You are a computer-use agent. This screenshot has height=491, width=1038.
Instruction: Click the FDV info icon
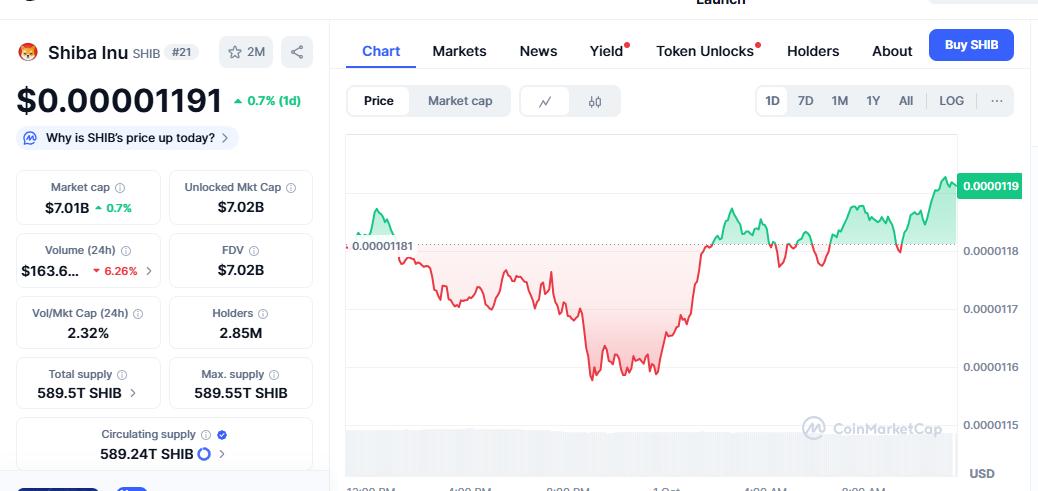point(254,251)
